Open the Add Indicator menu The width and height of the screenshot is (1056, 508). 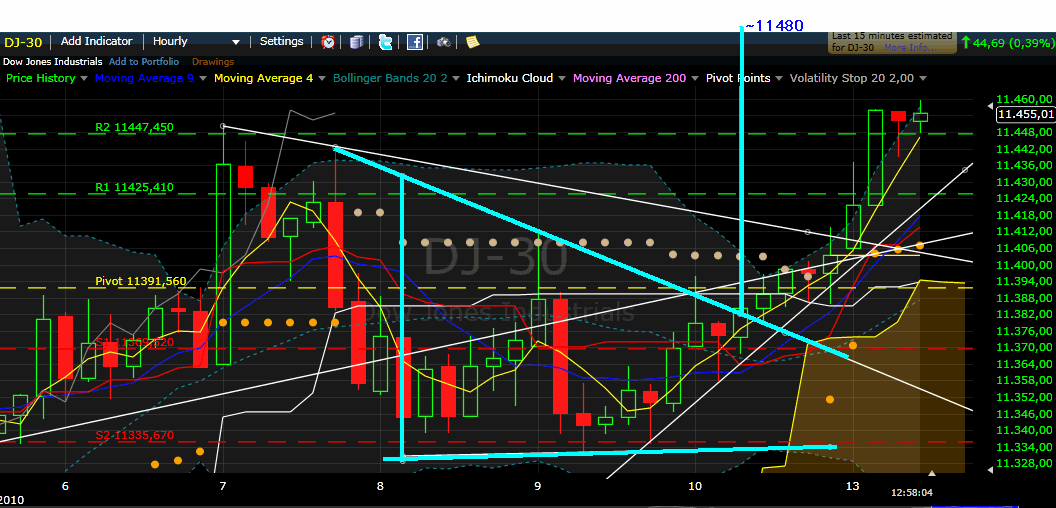[x=96, y=41]
